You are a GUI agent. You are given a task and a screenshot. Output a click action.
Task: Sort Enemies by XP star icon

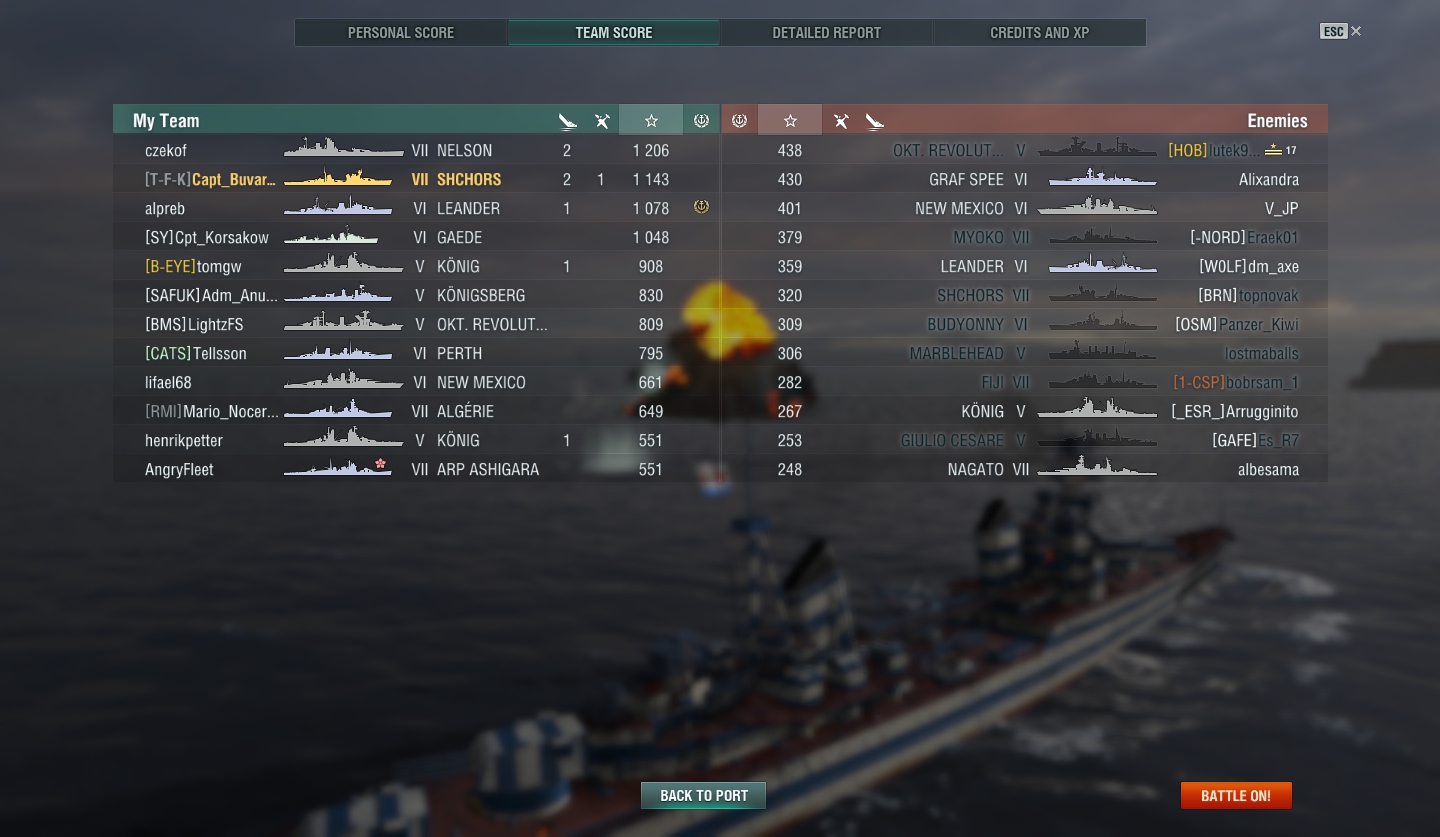click(x=790, y=120)
